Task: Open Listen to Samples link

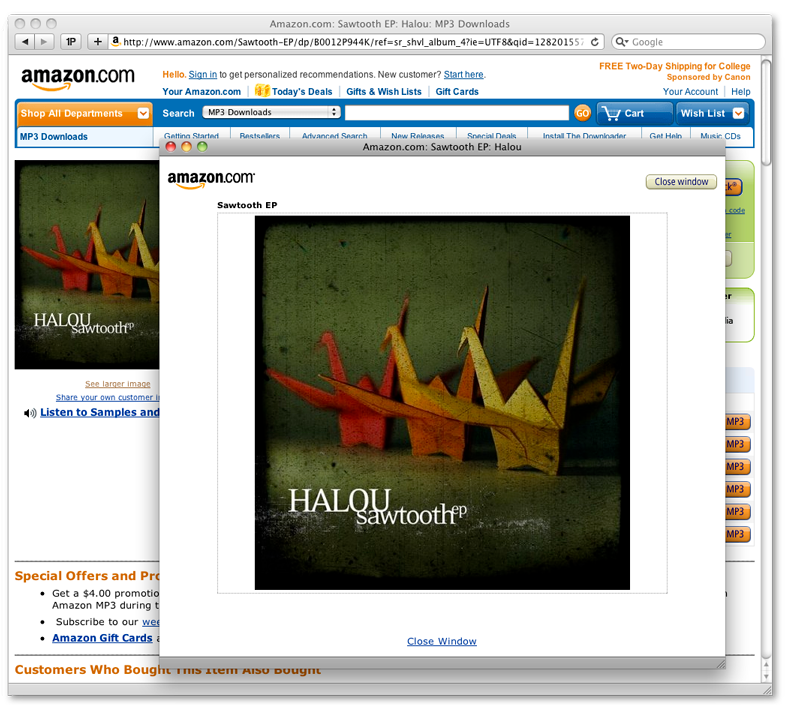Action: 100,412
